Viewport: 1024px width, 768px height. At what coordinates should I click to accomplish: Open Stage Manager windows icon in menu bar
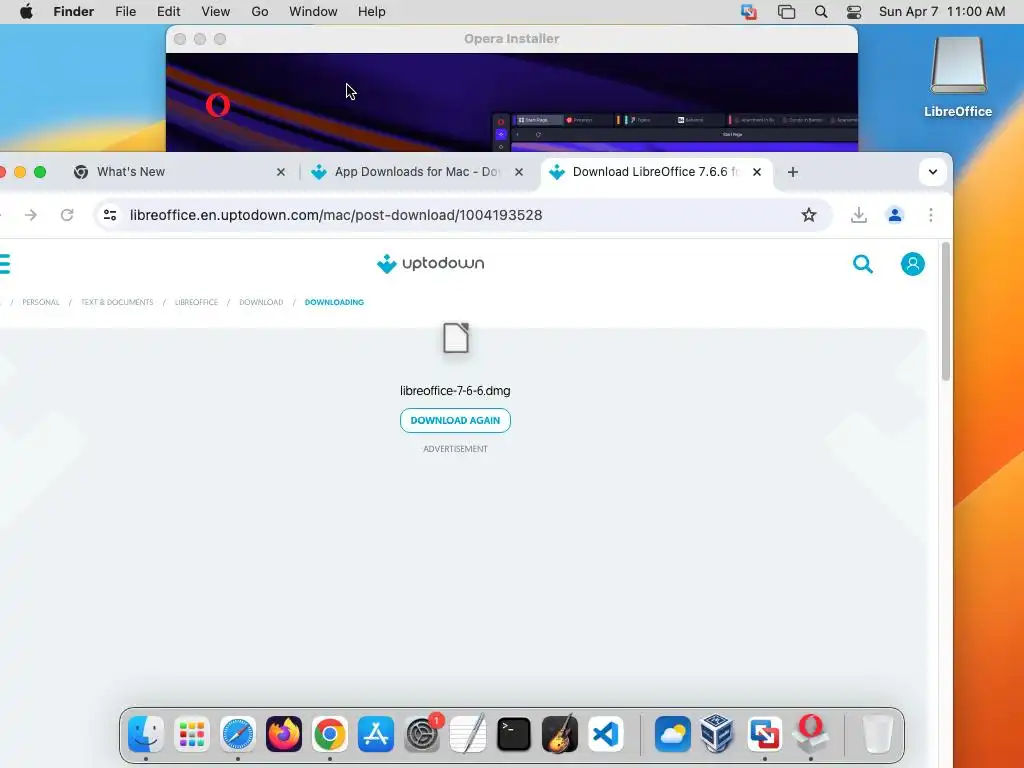click(786, 12)
